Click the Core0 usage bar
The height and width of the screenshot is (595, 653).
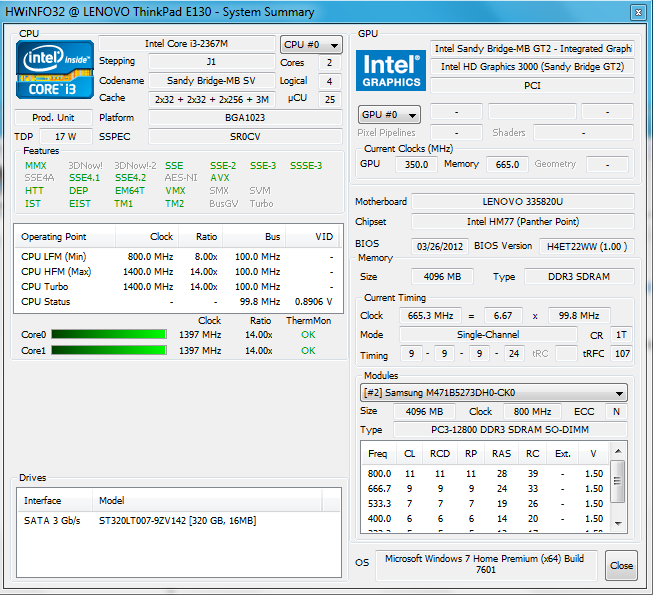[x=109, y=334]
